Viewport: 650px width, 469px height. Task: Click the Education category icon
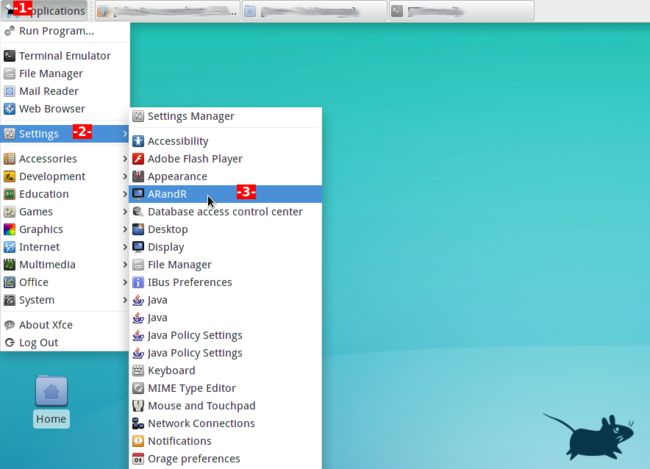click(10, 194)
